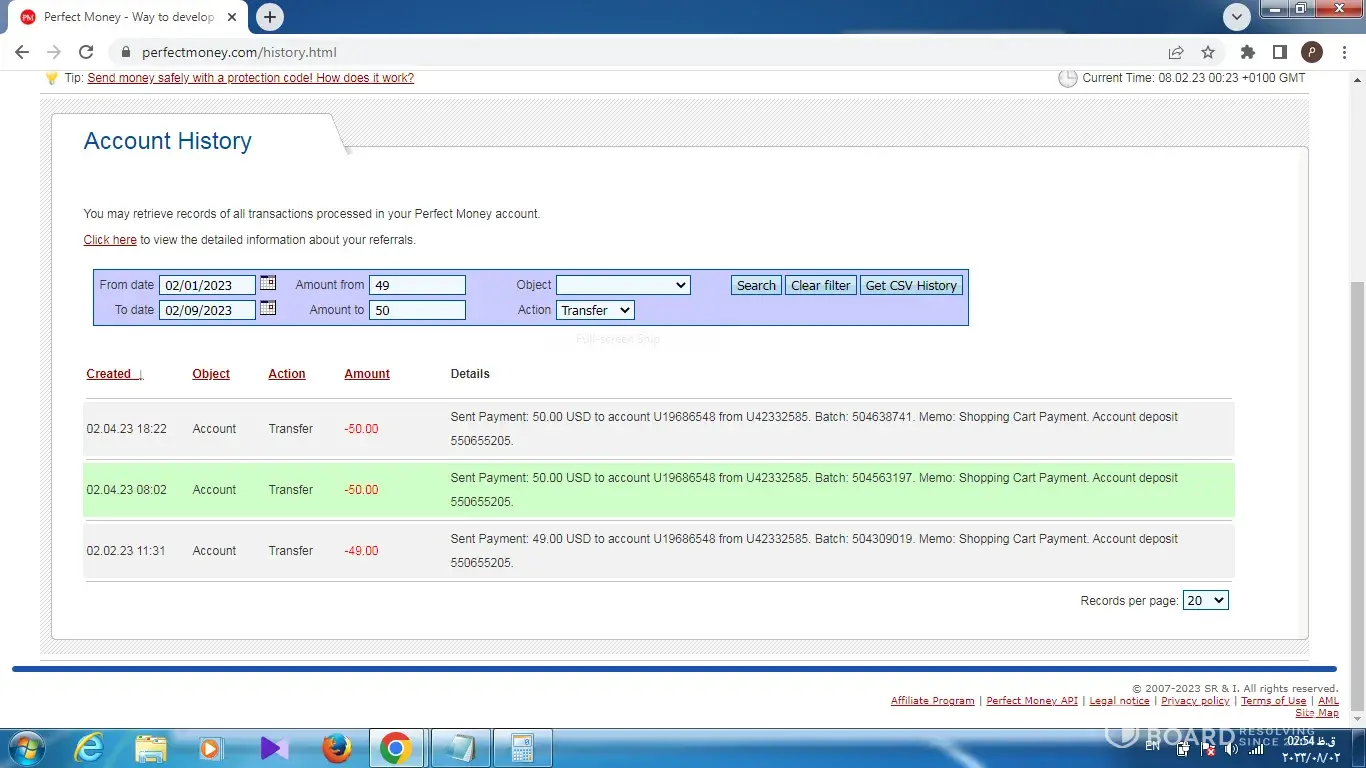
Task: Click the browser reload page icon
Action: coord(86,52)
